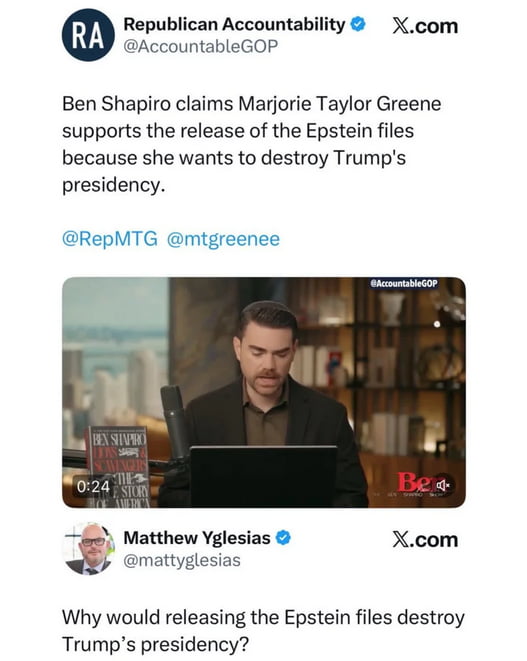Click the @mattyglesias handle
This screenshot has height=661, width=527.
point(182,561)
